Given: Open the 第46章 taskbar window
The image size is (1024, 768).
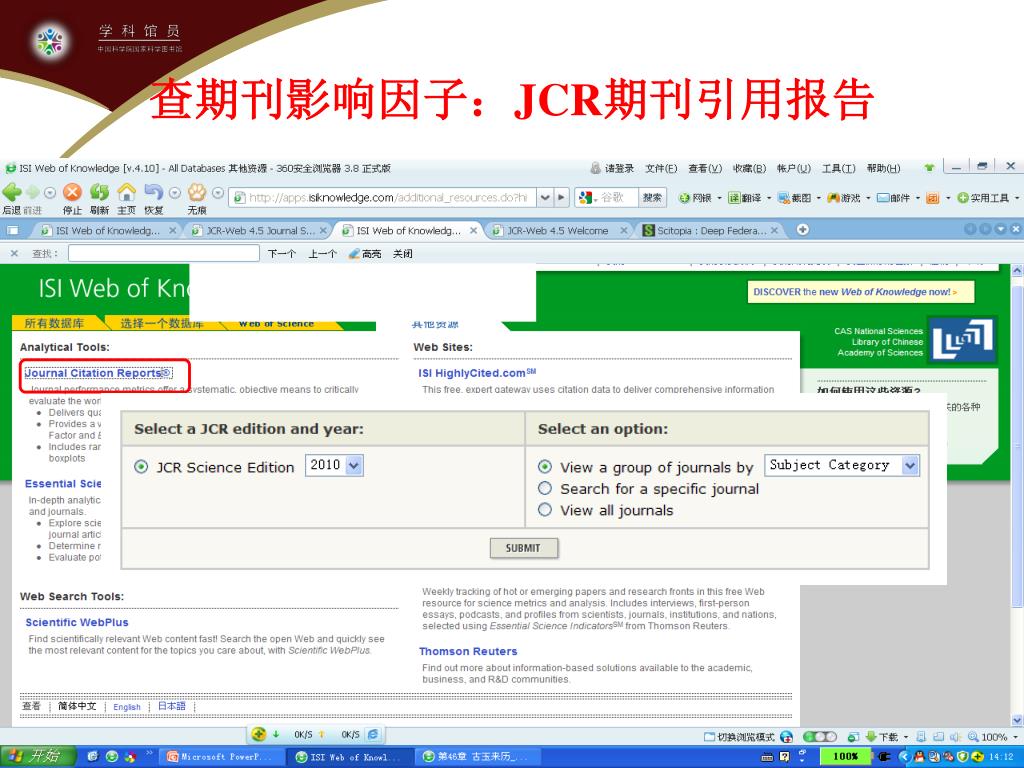Looking at the screenshot, I should [x=477, y=757].
